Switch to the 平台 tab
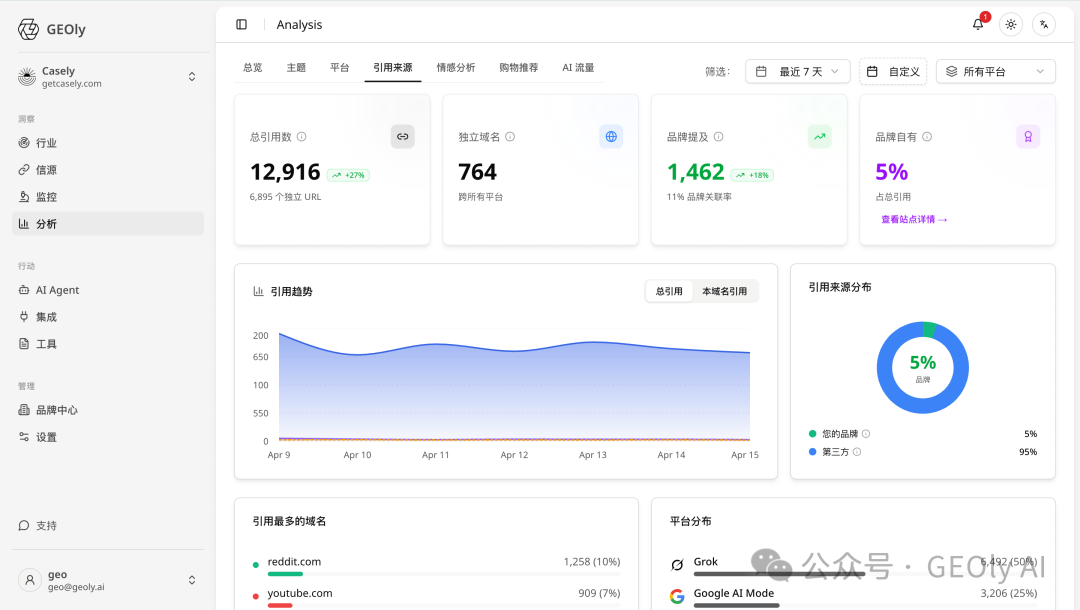 [340, 67]
